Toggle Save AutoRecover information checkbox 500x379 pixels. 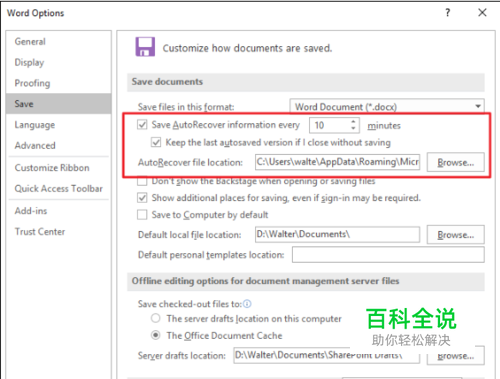[142, 125]
